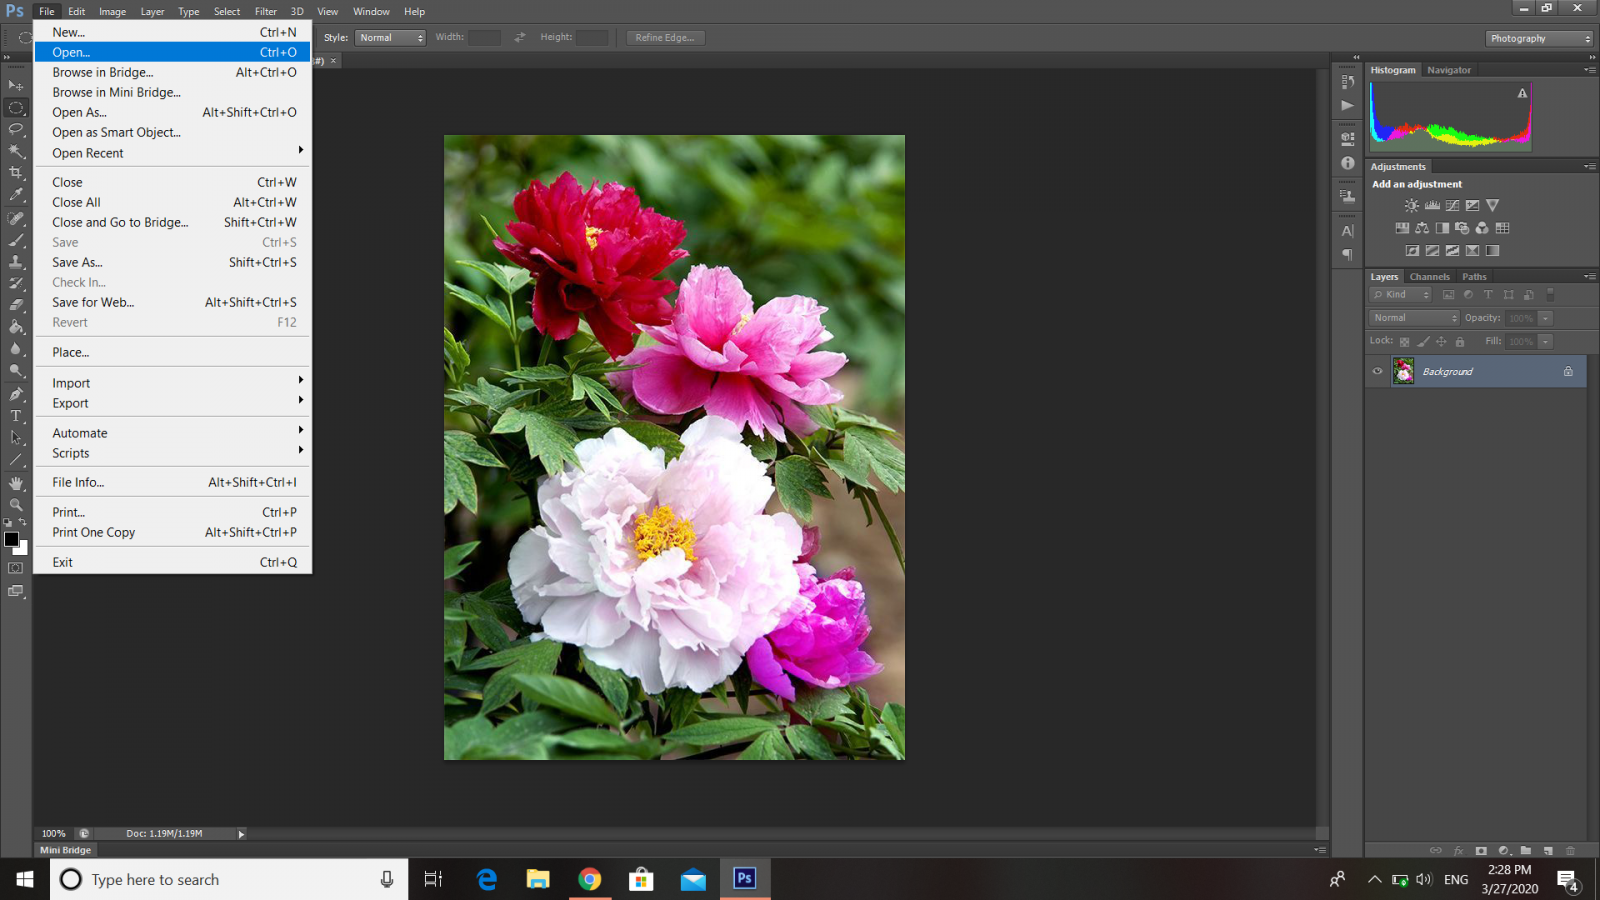Add a Color Balance adjustment
Image resolution: width=1600 pixels, height=900 pixels.
click(1422, 228)
